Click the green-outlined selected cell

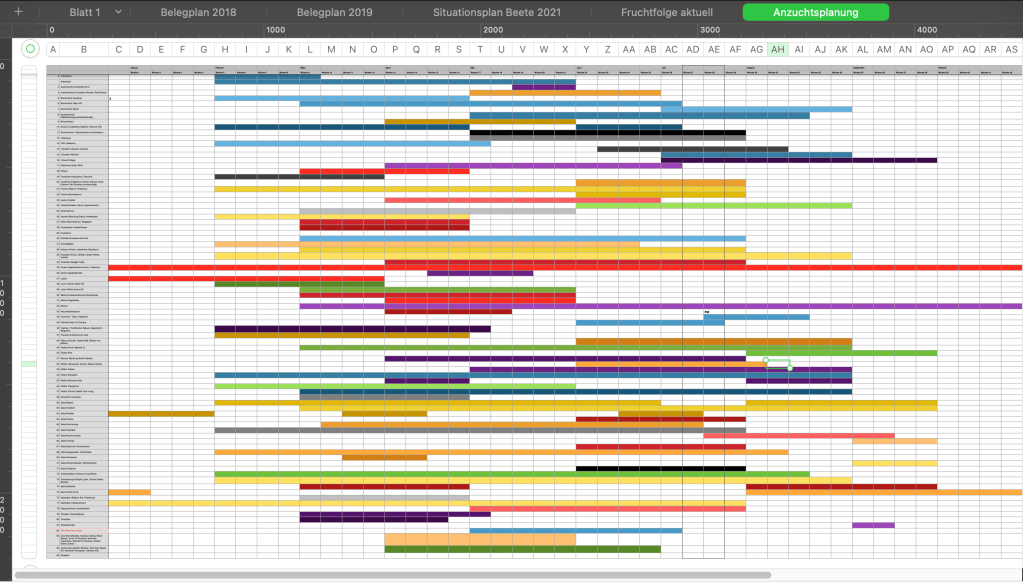[x=778, y=365]
